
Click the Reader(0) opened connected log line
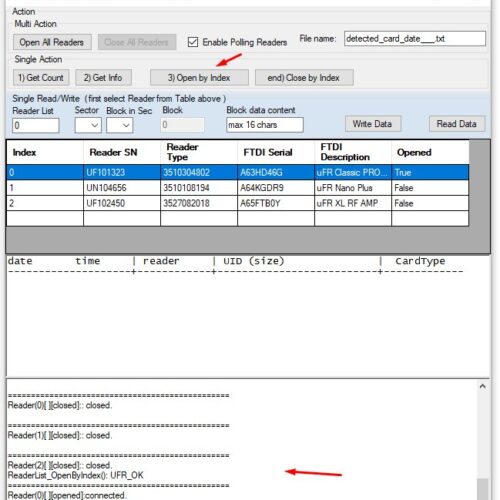click(67, 495)
